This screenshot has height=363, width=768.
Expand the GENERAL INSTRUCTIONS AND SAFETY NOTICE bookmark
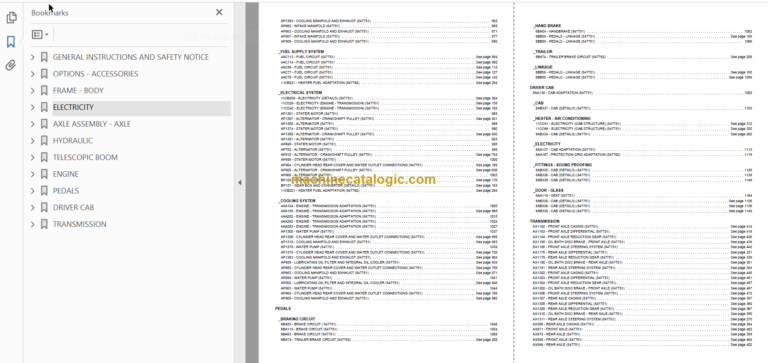coord(33,57)
